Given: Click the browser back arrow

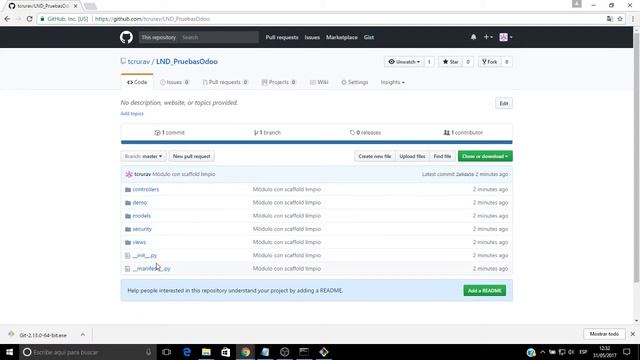Looking at the screenshot, I should pyautogui.click(x=7, y=19).
